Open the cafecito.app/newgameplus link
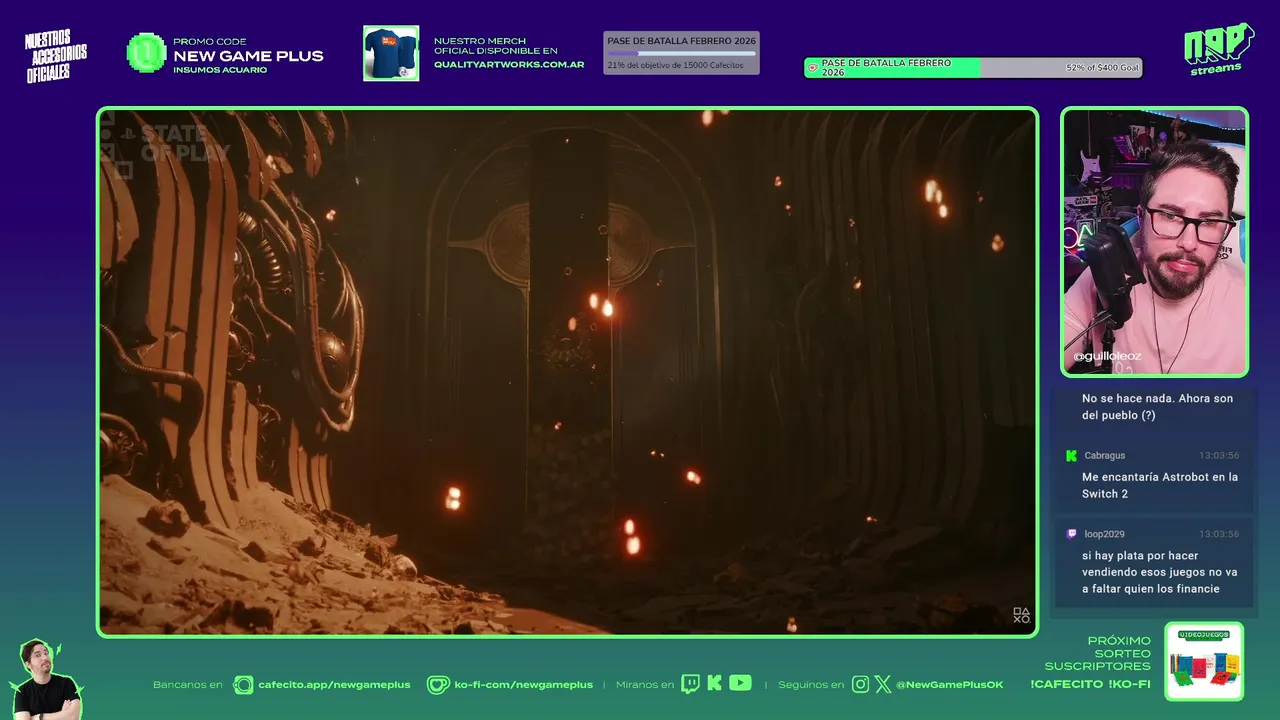Screen dimensions: 1280x720 point(334,685)
